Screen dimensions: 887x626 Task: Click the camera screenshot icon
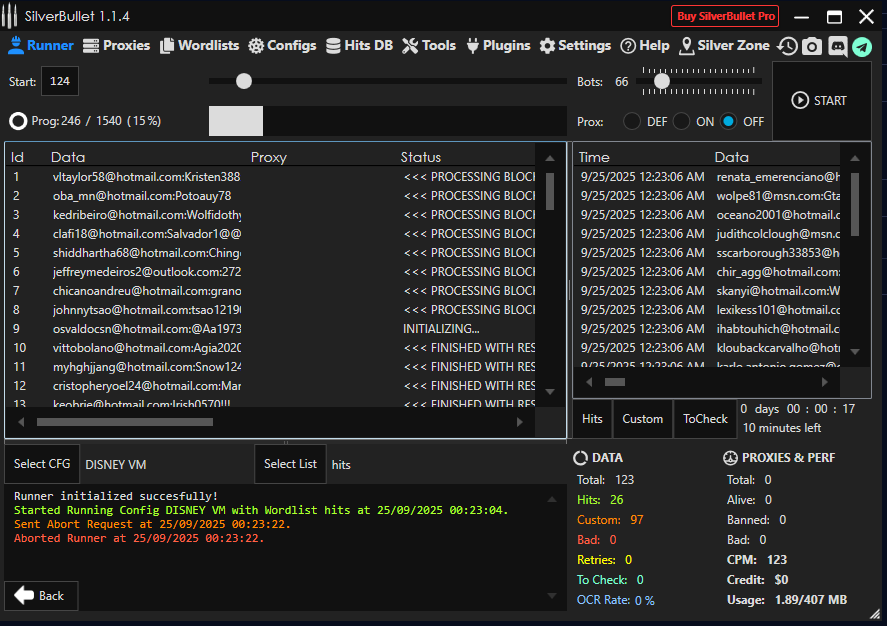tap(812, 46)
